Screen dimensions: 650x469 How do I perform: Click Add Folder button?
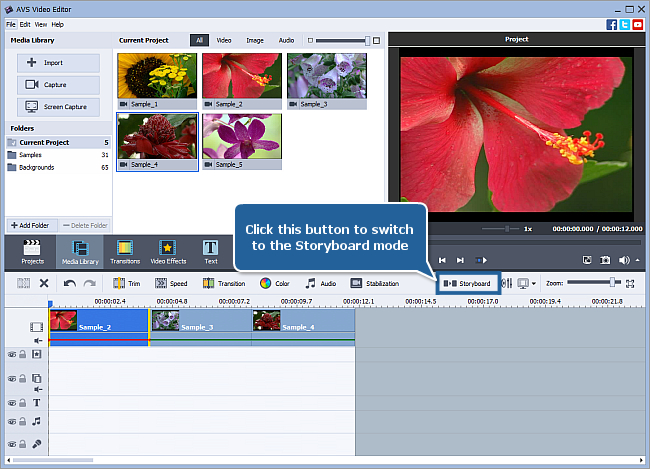click(x=31, y=226)
